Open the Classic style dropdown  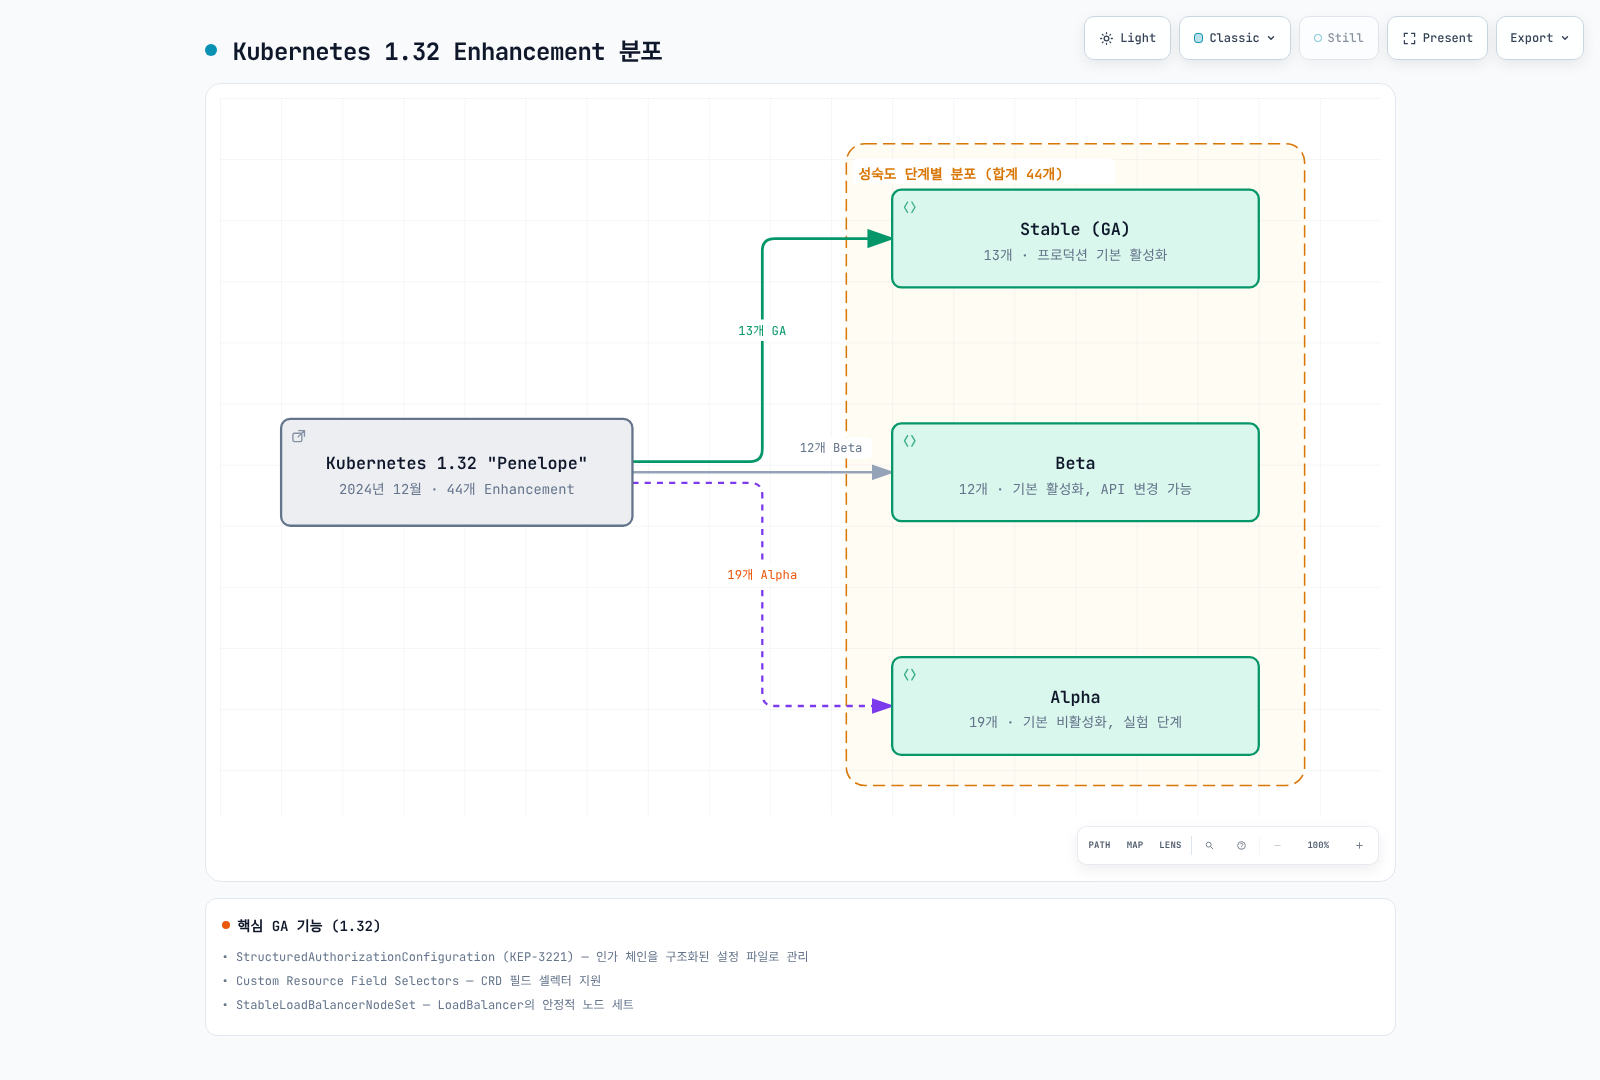coord(1234,38)
